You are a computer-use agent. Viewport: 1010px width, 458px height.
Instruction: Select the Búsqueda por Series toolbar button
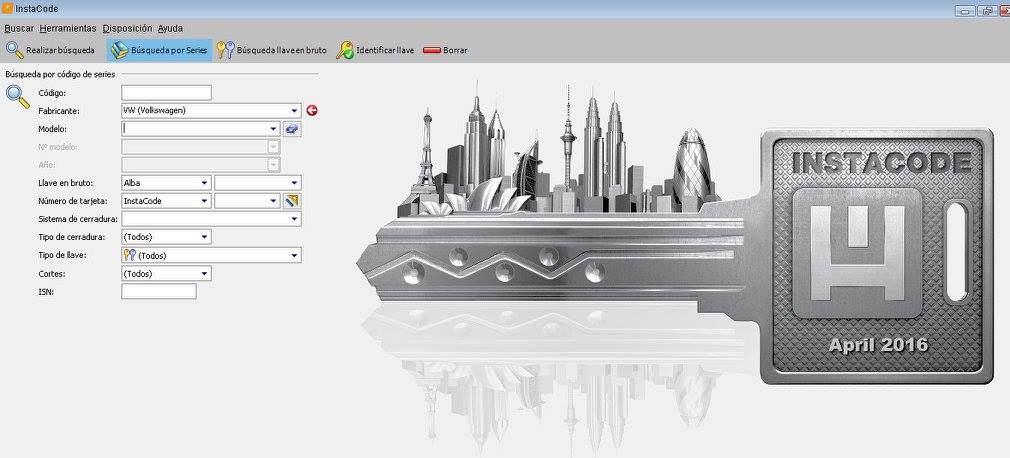coord(160,50)
